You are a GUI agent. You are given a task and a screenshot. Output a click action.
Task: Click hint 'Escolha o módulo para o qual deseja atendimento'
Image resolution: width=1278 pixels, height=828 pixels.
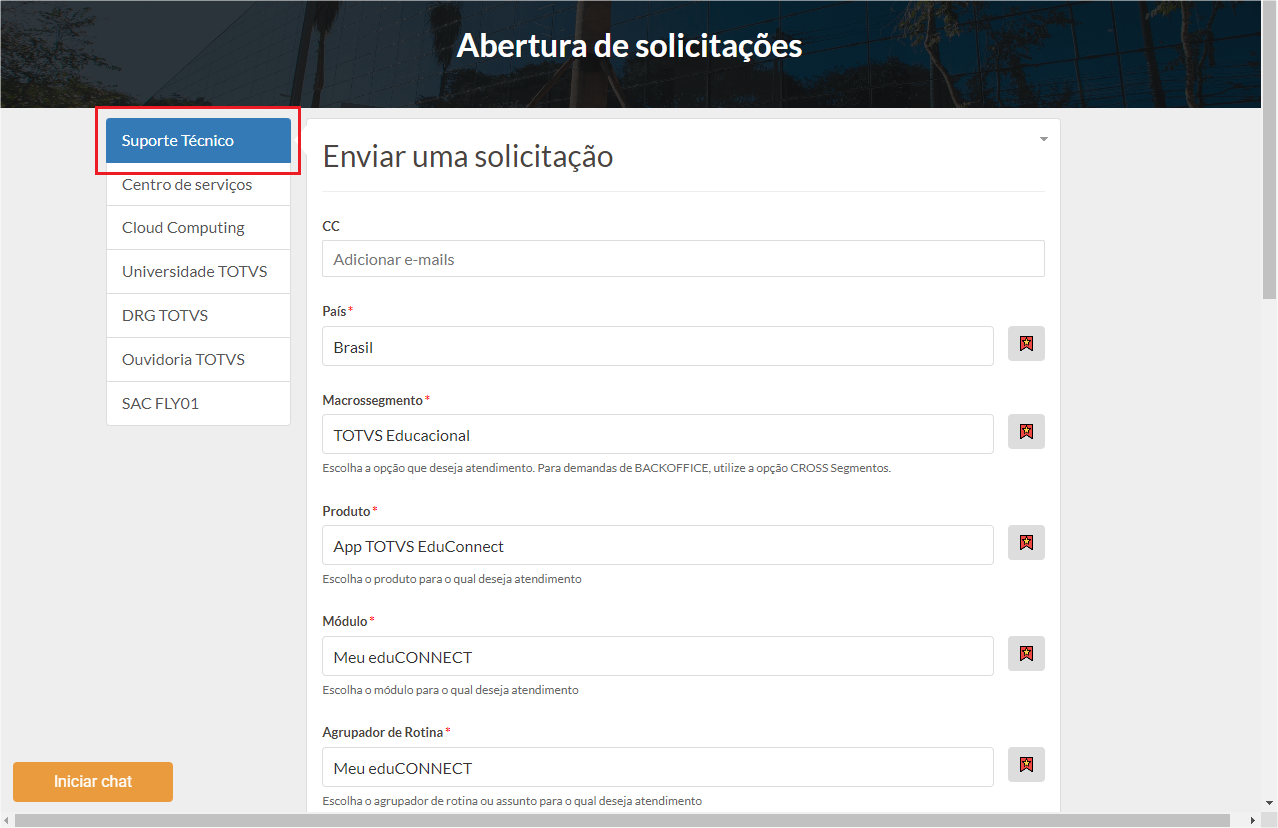click(450, 690)
